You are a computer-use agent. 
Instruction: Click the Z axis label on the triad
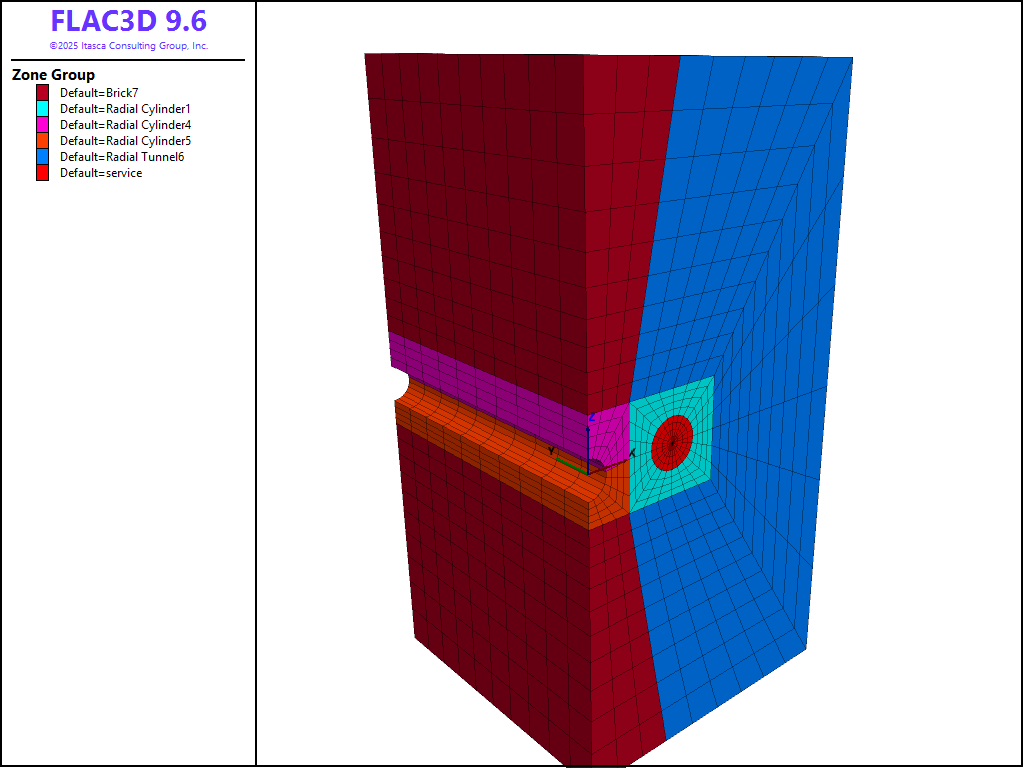592,417
